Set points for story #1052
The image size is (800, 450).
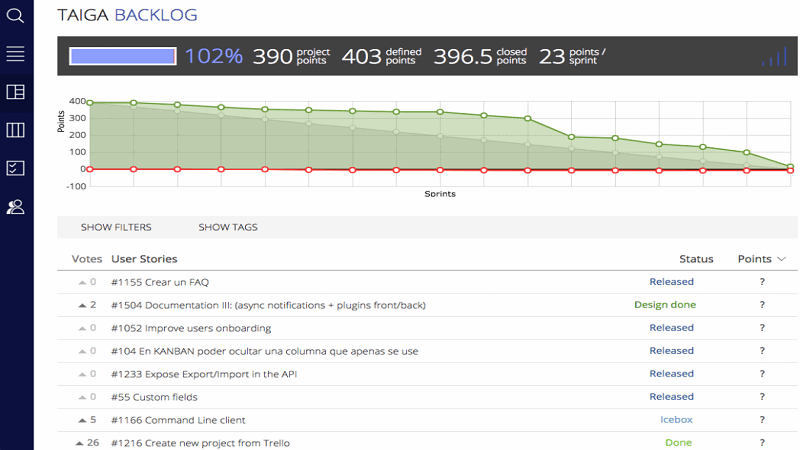[x=762, y=328]
